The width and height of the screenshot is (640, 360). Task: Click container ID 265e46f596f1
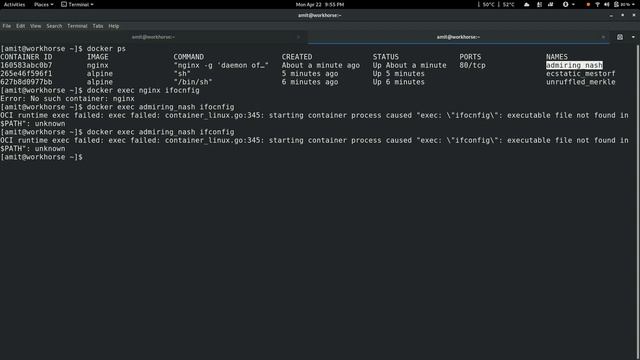(x=26, y=74)
